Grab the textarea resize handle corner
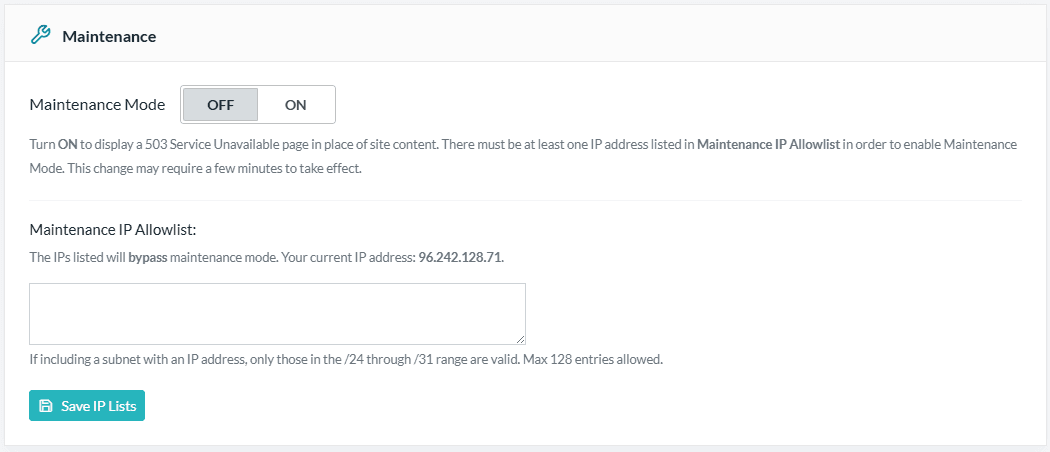Screen dimensions: 1050x452 (520, 340)
